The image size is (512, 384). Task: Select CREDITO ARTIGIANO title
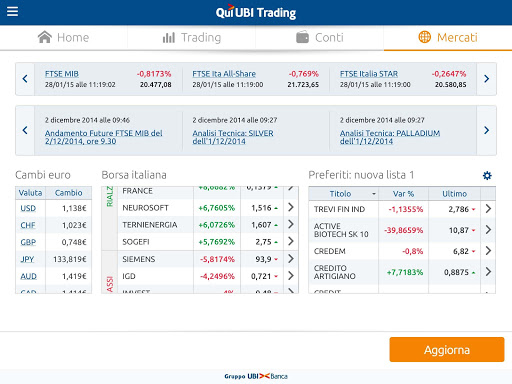(x=335, y=272)
